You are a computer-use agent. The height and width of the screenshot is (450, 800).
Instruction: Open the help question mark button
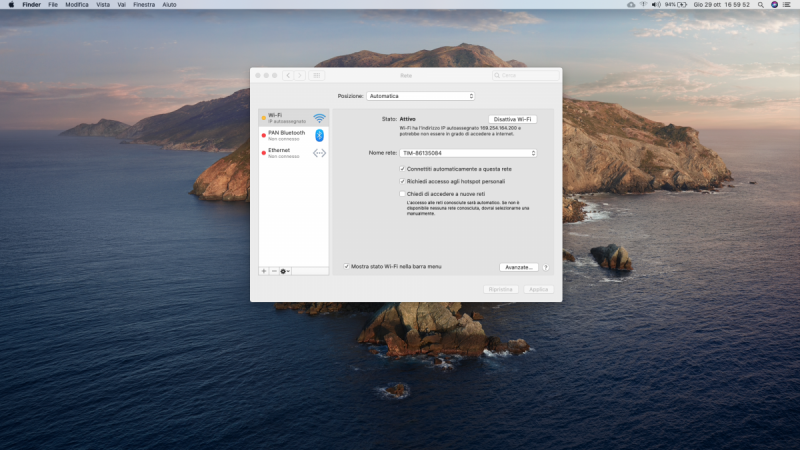(547, 267)
